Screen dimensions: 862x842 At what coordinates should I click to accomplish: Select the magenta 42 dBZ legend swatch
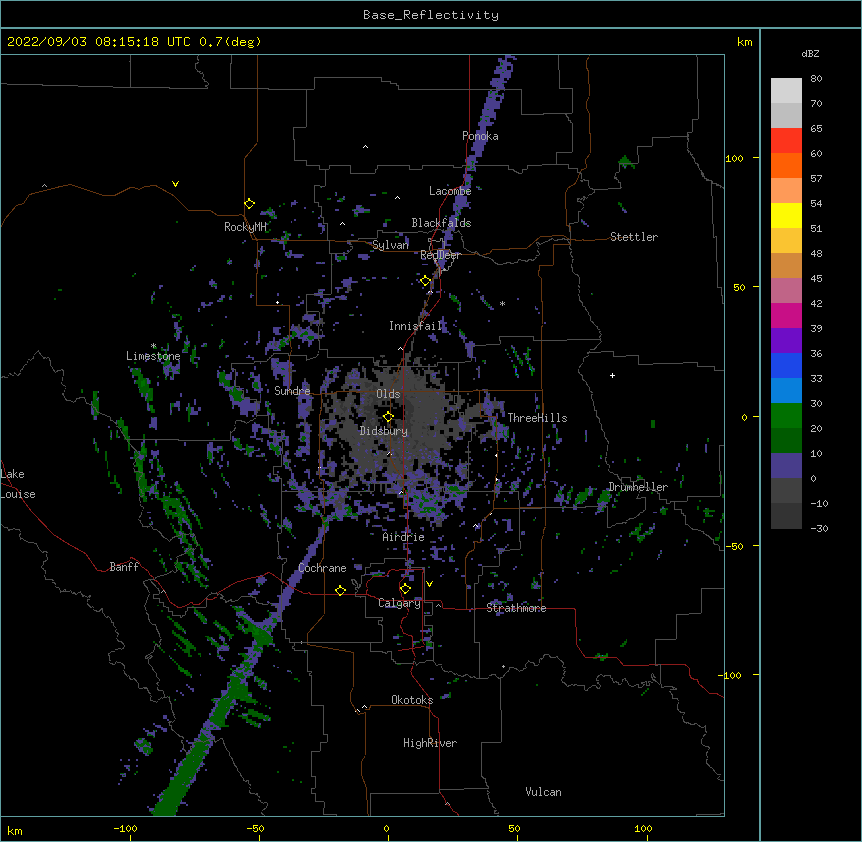[x=786, y=315]
